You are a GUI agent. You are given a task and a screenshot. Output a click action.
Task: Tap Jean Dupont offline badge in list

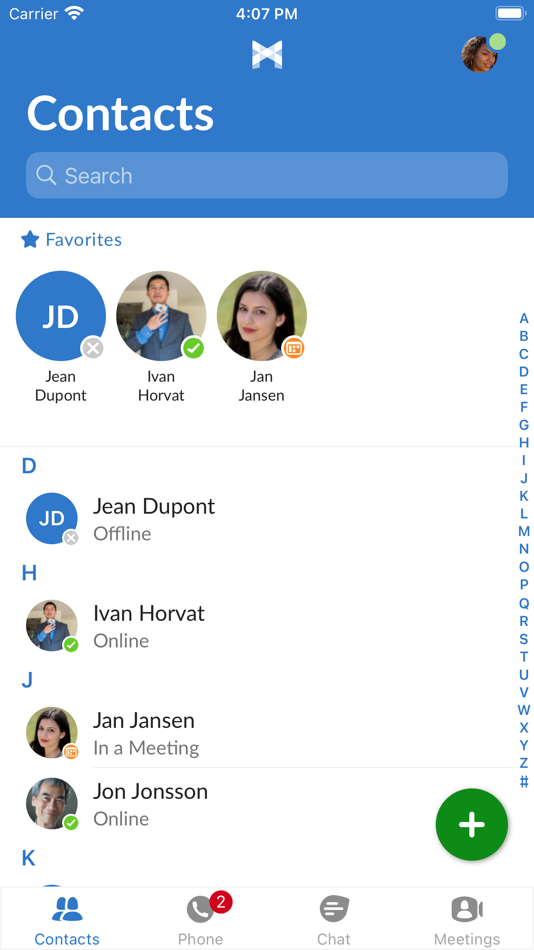click(x=71, y=537)
